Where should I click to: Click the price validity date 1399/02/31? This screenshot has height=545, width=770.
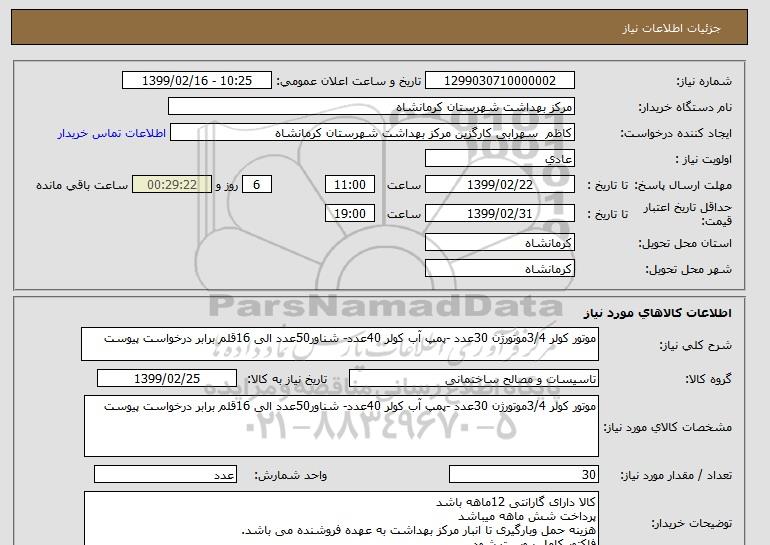(x=499, y=214)
